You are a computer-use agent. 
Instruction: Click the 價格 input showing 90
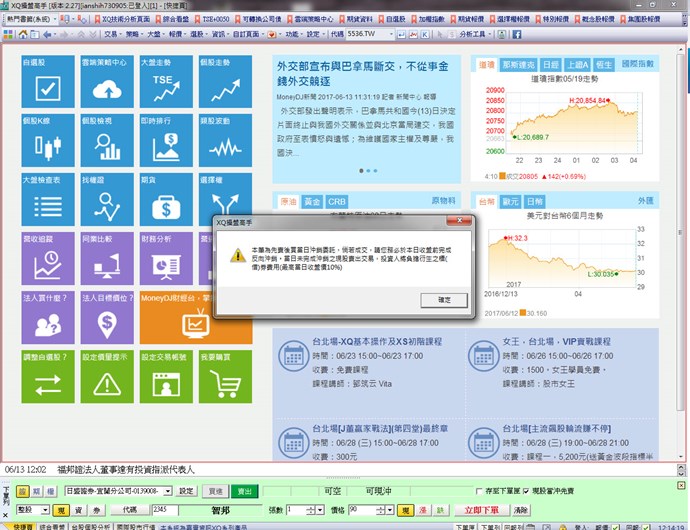tap(363, 510)
